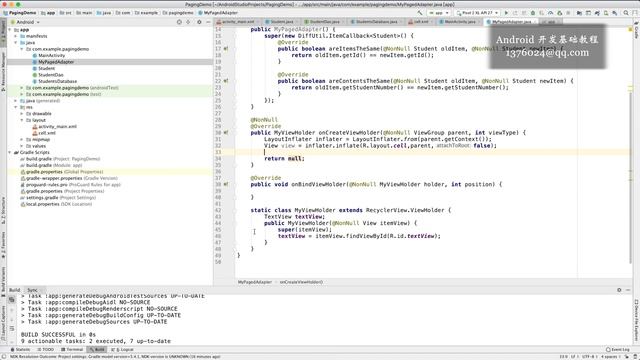640x360 pixels.
Task: Open Project panel gear settings
Action: tap(199, 22)
